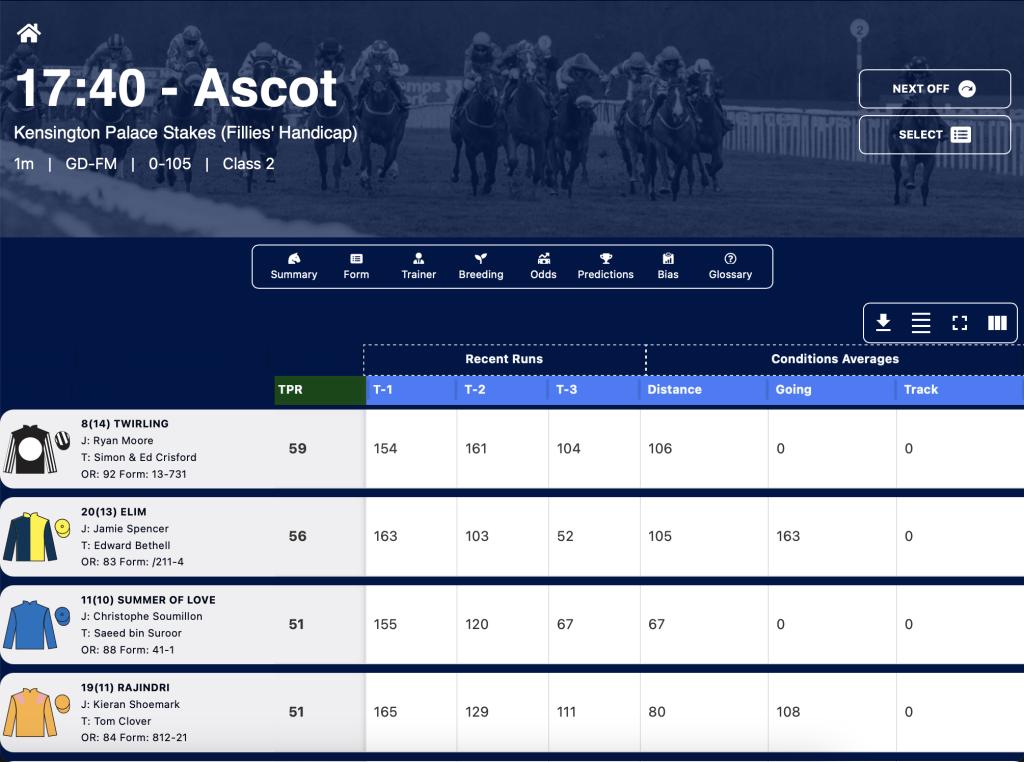Open the column chooser icon

click(x=997, y=323)
